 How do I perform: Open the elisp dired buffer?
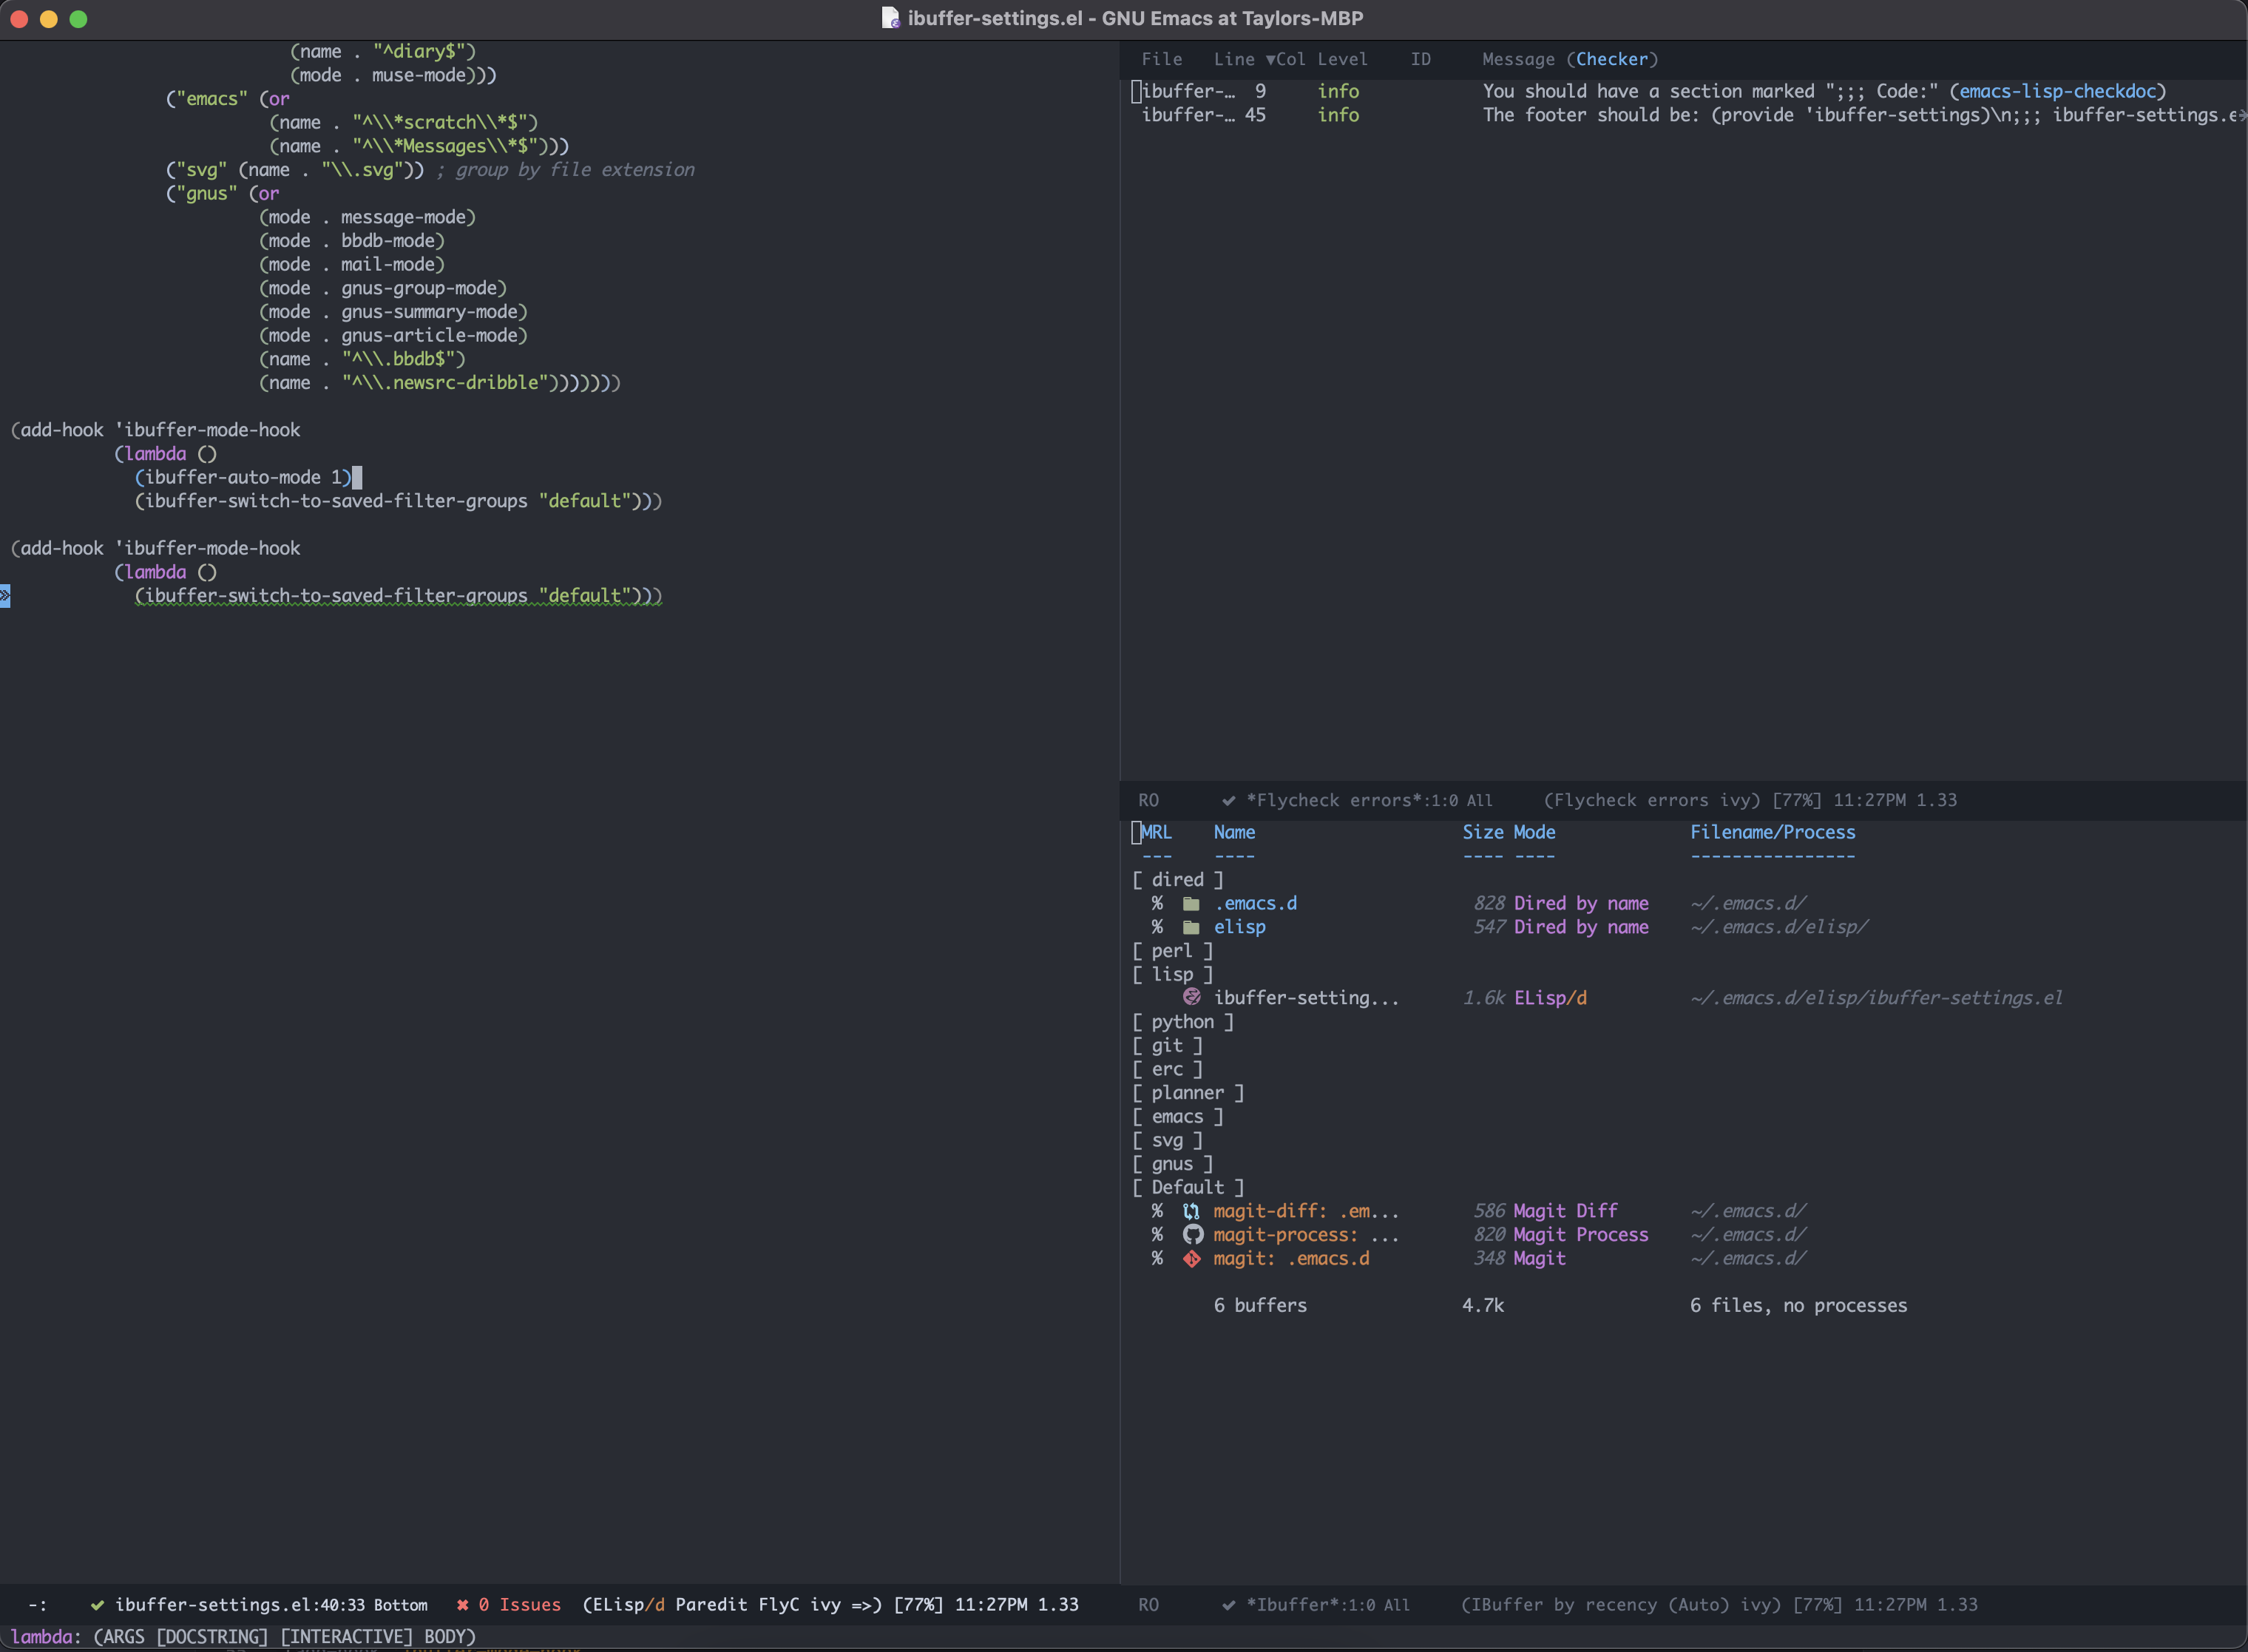[1239, 927]
